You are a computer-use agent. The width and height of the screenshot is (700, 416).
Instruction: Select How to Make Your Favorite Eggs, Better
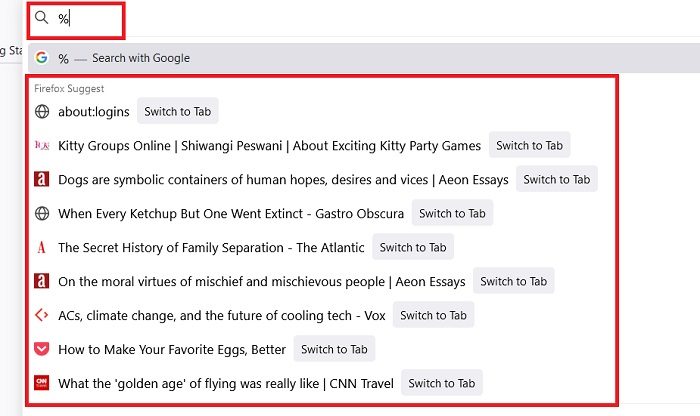[172, 349]
